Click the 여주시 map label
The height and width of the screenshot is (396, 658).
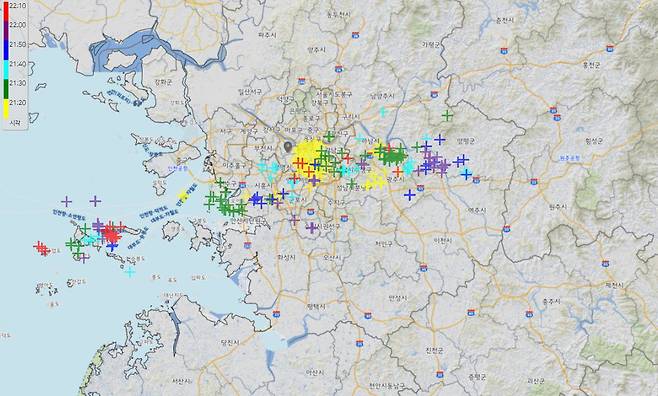477,211
